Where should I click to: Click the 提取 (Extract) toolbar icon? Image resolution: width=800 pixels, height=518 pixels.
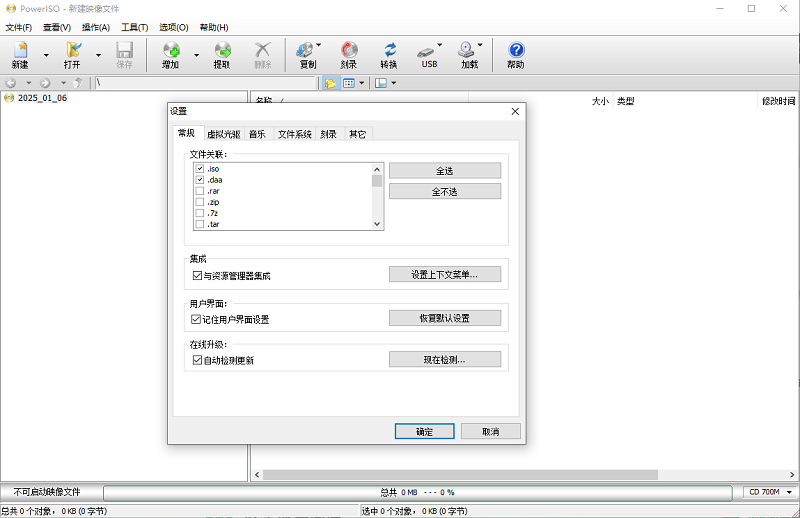[222, 55]
